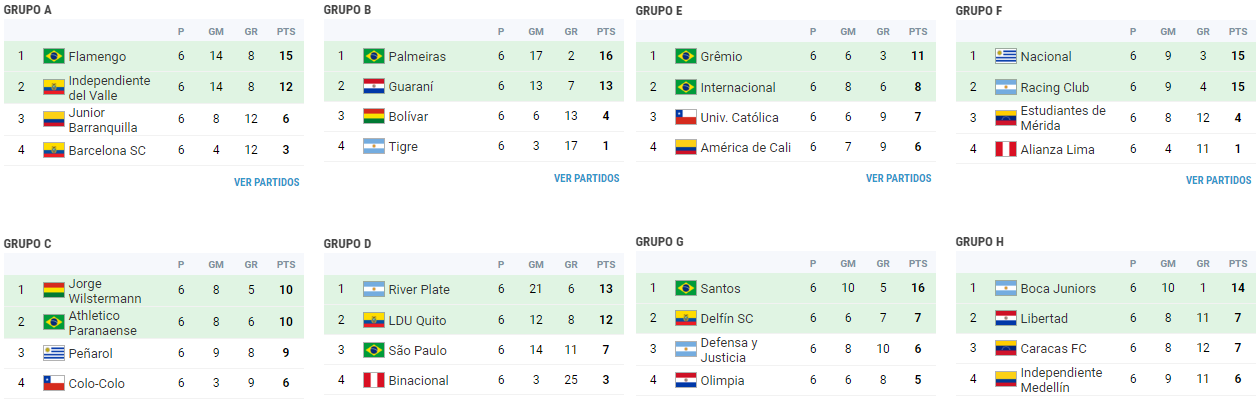Click the Brazil flag next to Flamengo
Screen dimensions: 1260x401
(54, 57)
